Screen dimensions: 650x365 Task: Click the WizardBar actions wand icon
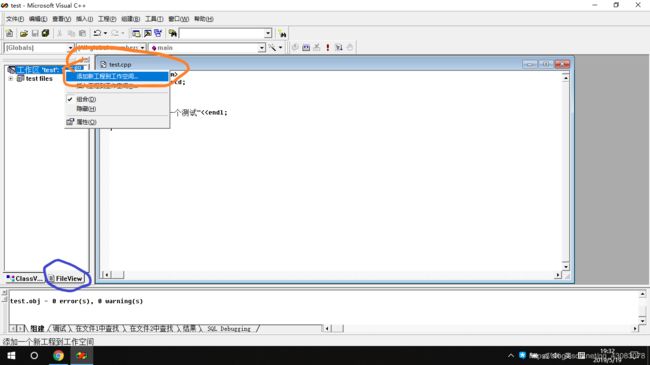click(x=272, y=48)
